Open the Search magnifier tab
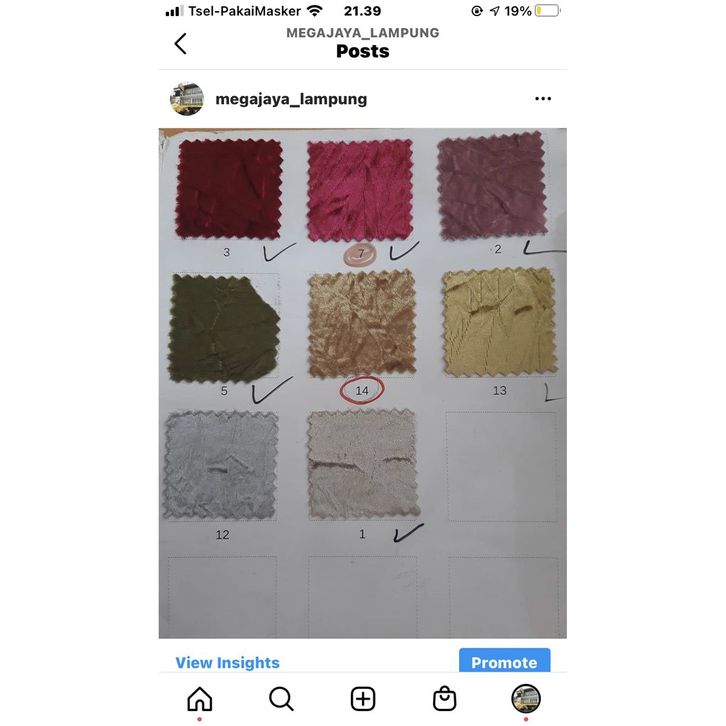The image size is (726, 726). [281, 699]
